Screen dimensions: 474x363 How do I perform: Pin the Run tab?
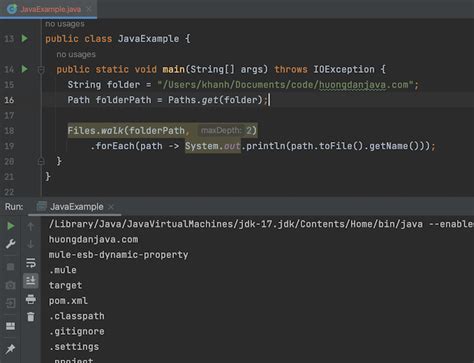(10, 349)
